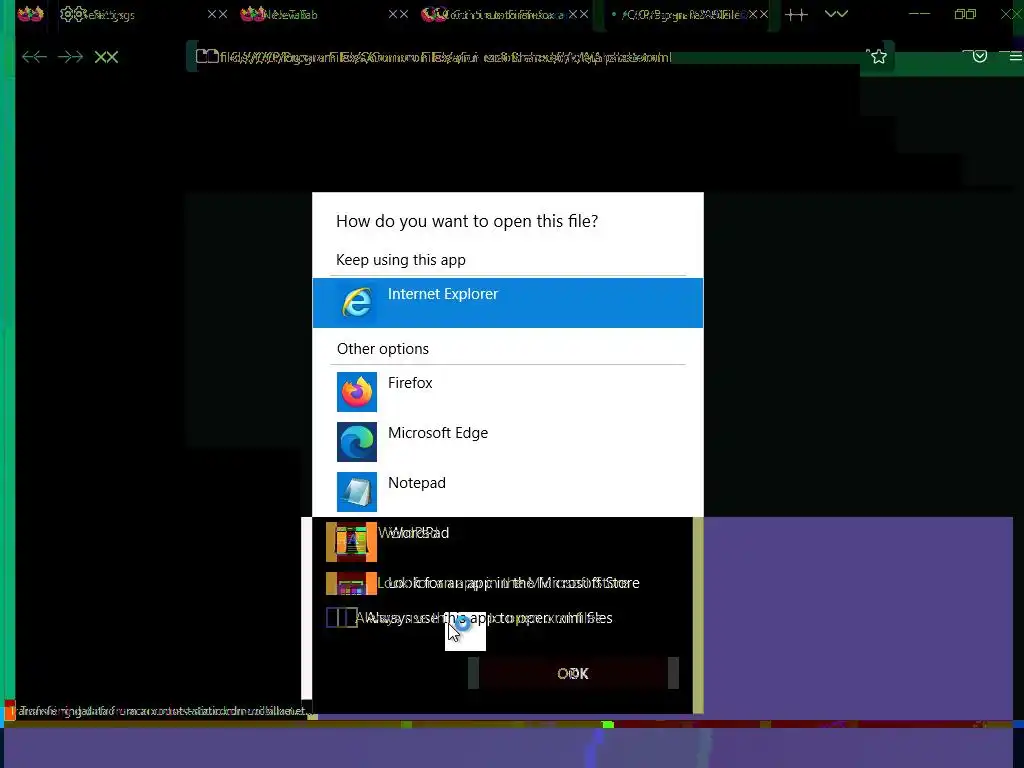Open the Pocket save icon in toolbar
The height and width of the screenshot is (768, 1024).
979,57
